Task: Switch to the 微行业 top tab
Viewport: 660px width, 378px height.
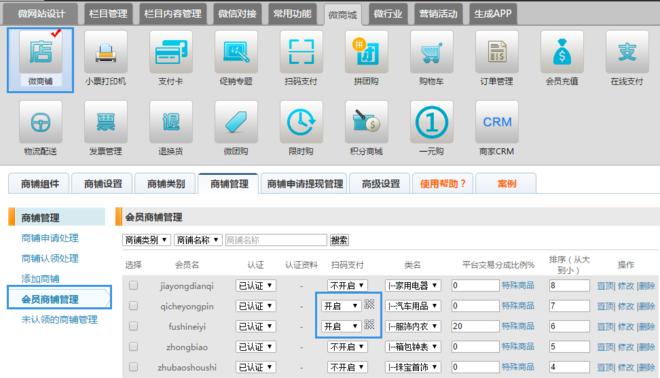Action: pos(388,14)
